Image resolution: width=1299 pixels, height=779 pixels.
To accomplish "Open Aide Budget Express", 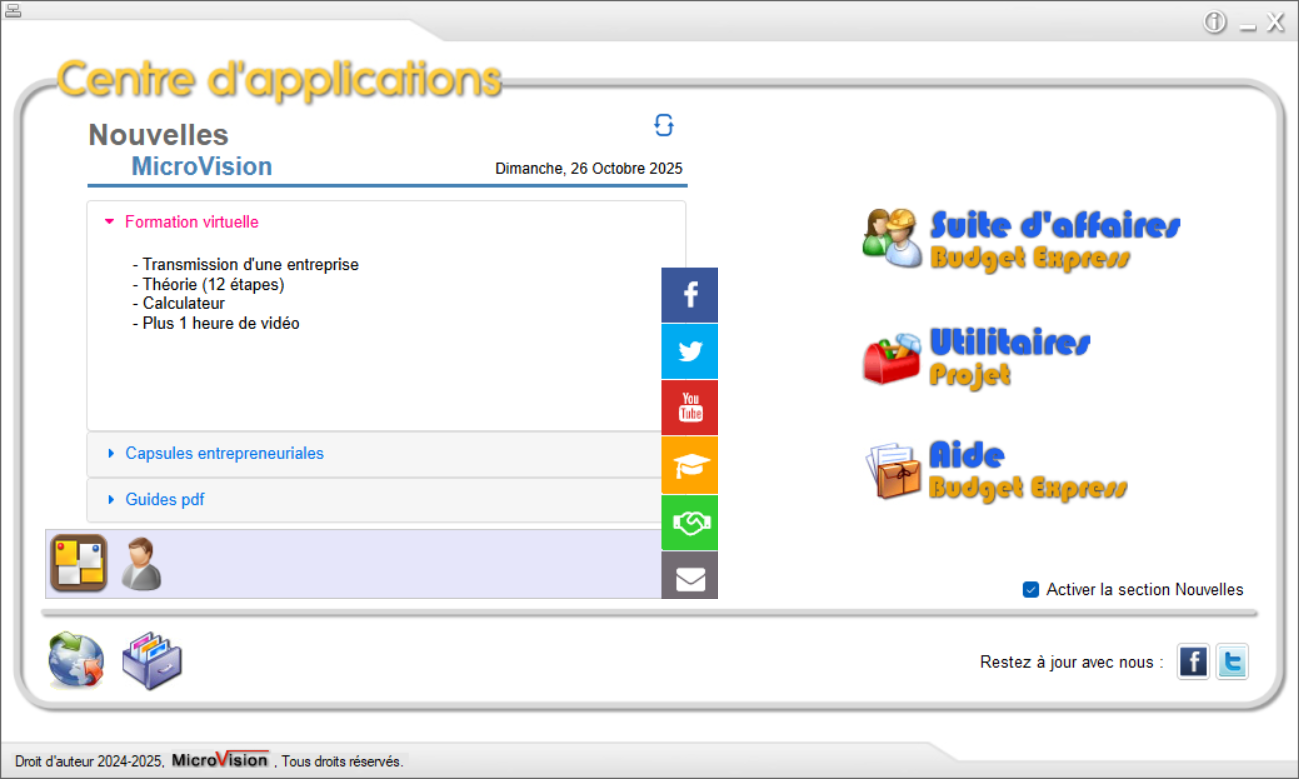I will point(995,471).
